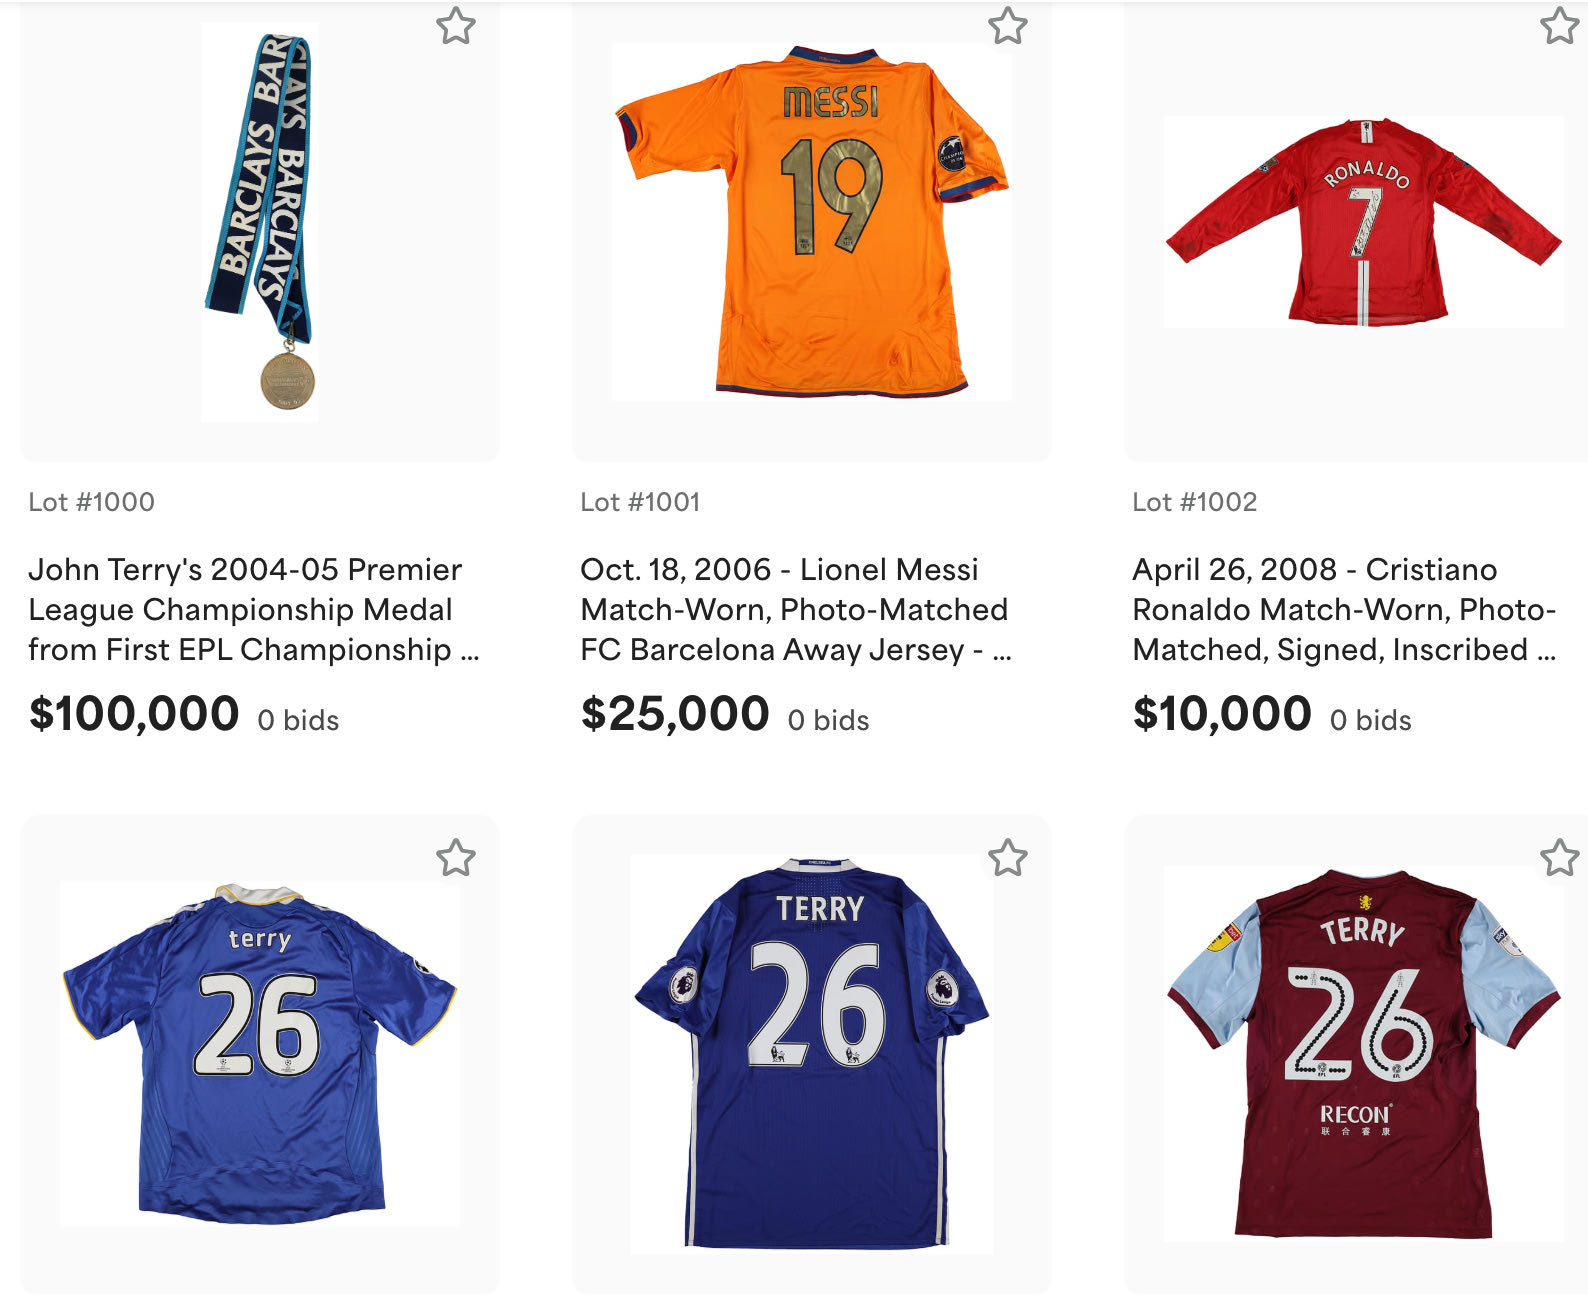
Task: Favorite the Messi orange jersey lot
Action: [x=1008, y=26]
